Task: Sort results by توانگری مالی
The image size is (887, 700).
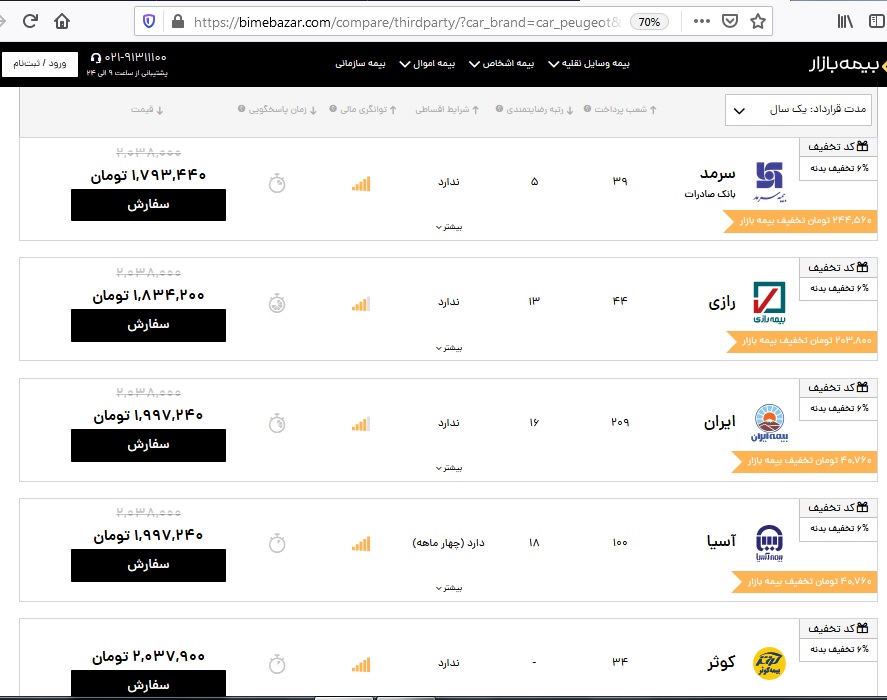Action: coord(368,109)
